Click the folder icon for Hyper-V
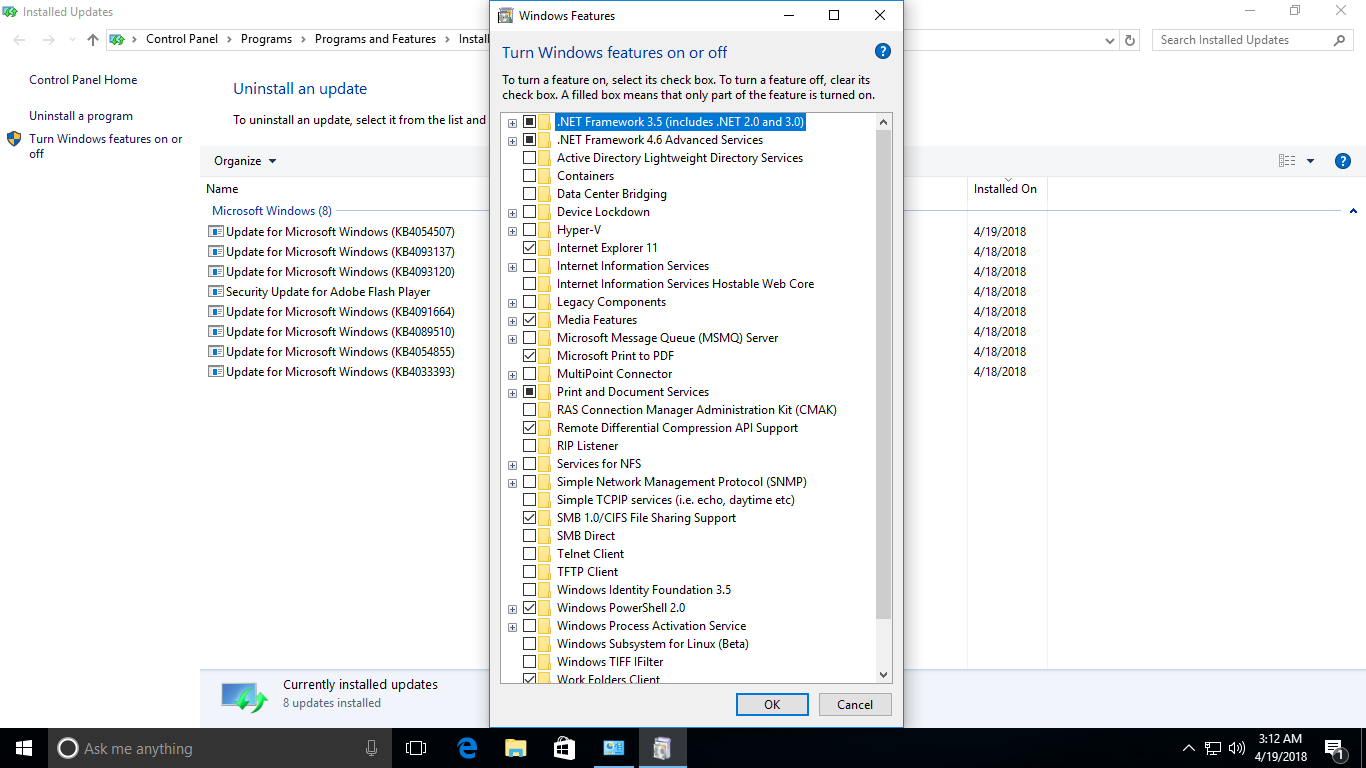The width and height of the screenshot is (1366, 768). [x=545, y=230]
